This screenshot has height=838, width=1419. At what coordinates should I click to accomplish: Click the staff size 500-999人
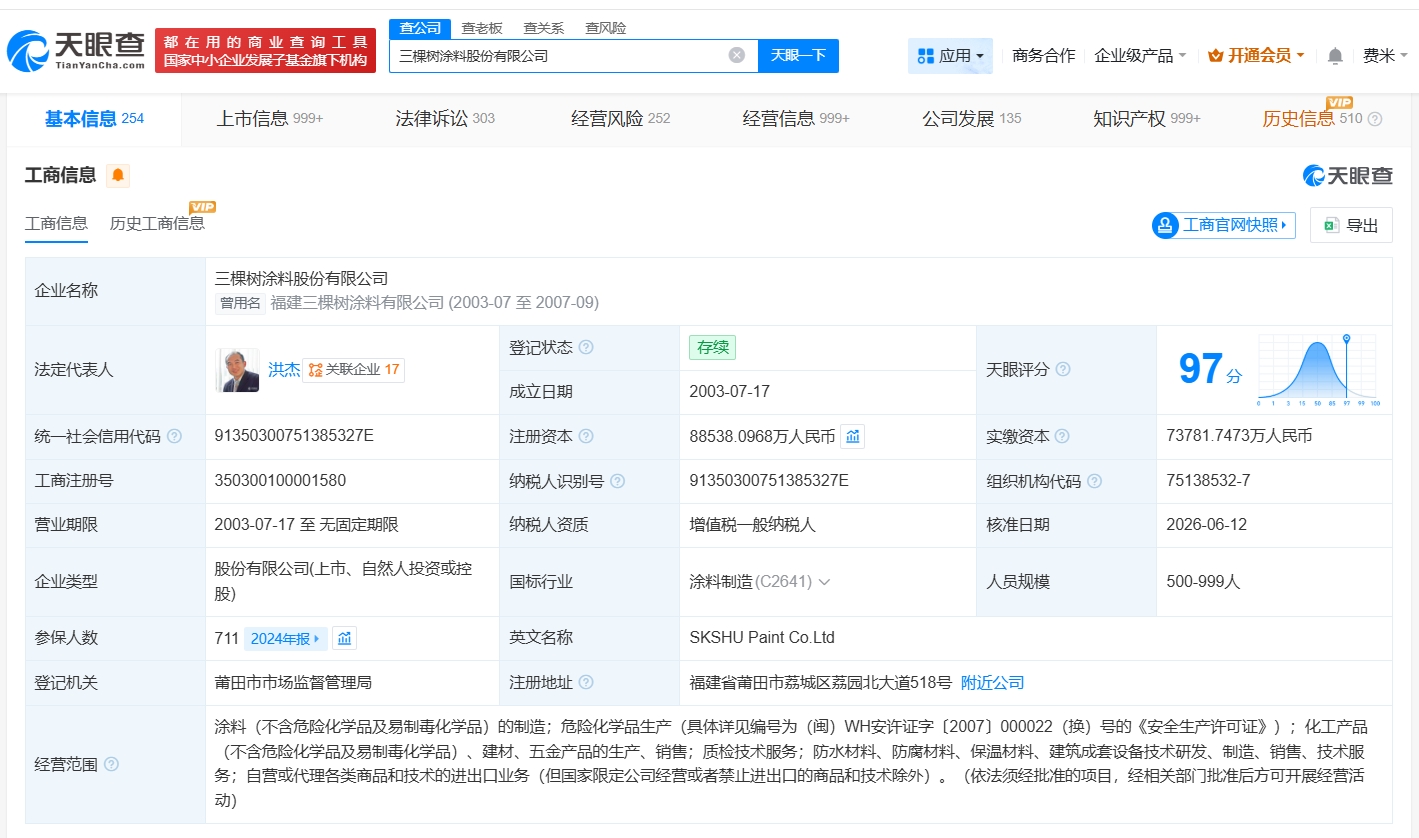pos(1203,582)
